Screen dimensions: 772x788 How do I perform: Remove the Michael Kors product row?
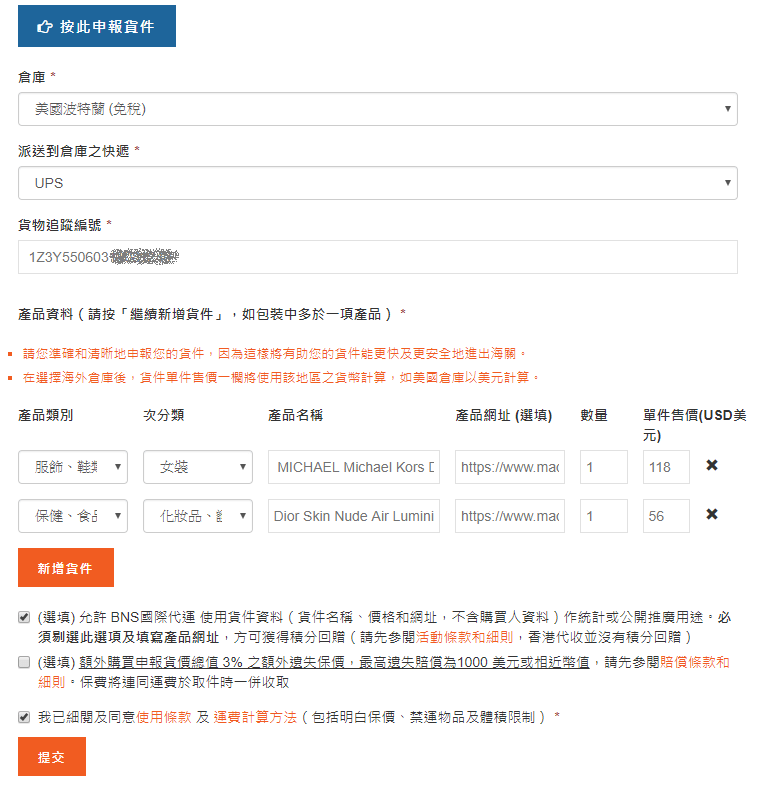pyautogui.click(x=712, y=465)
